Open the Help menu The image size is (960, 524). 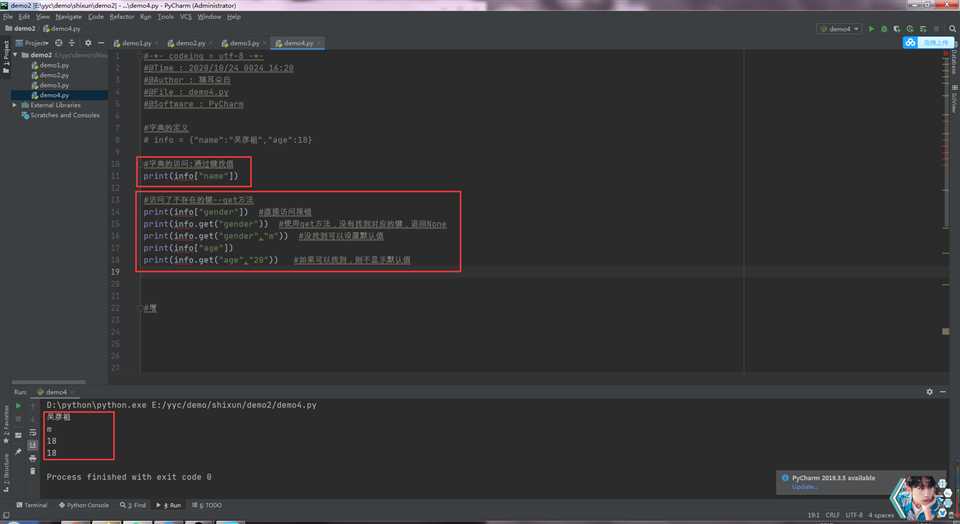pyautogui.click(x=234, y=17)
